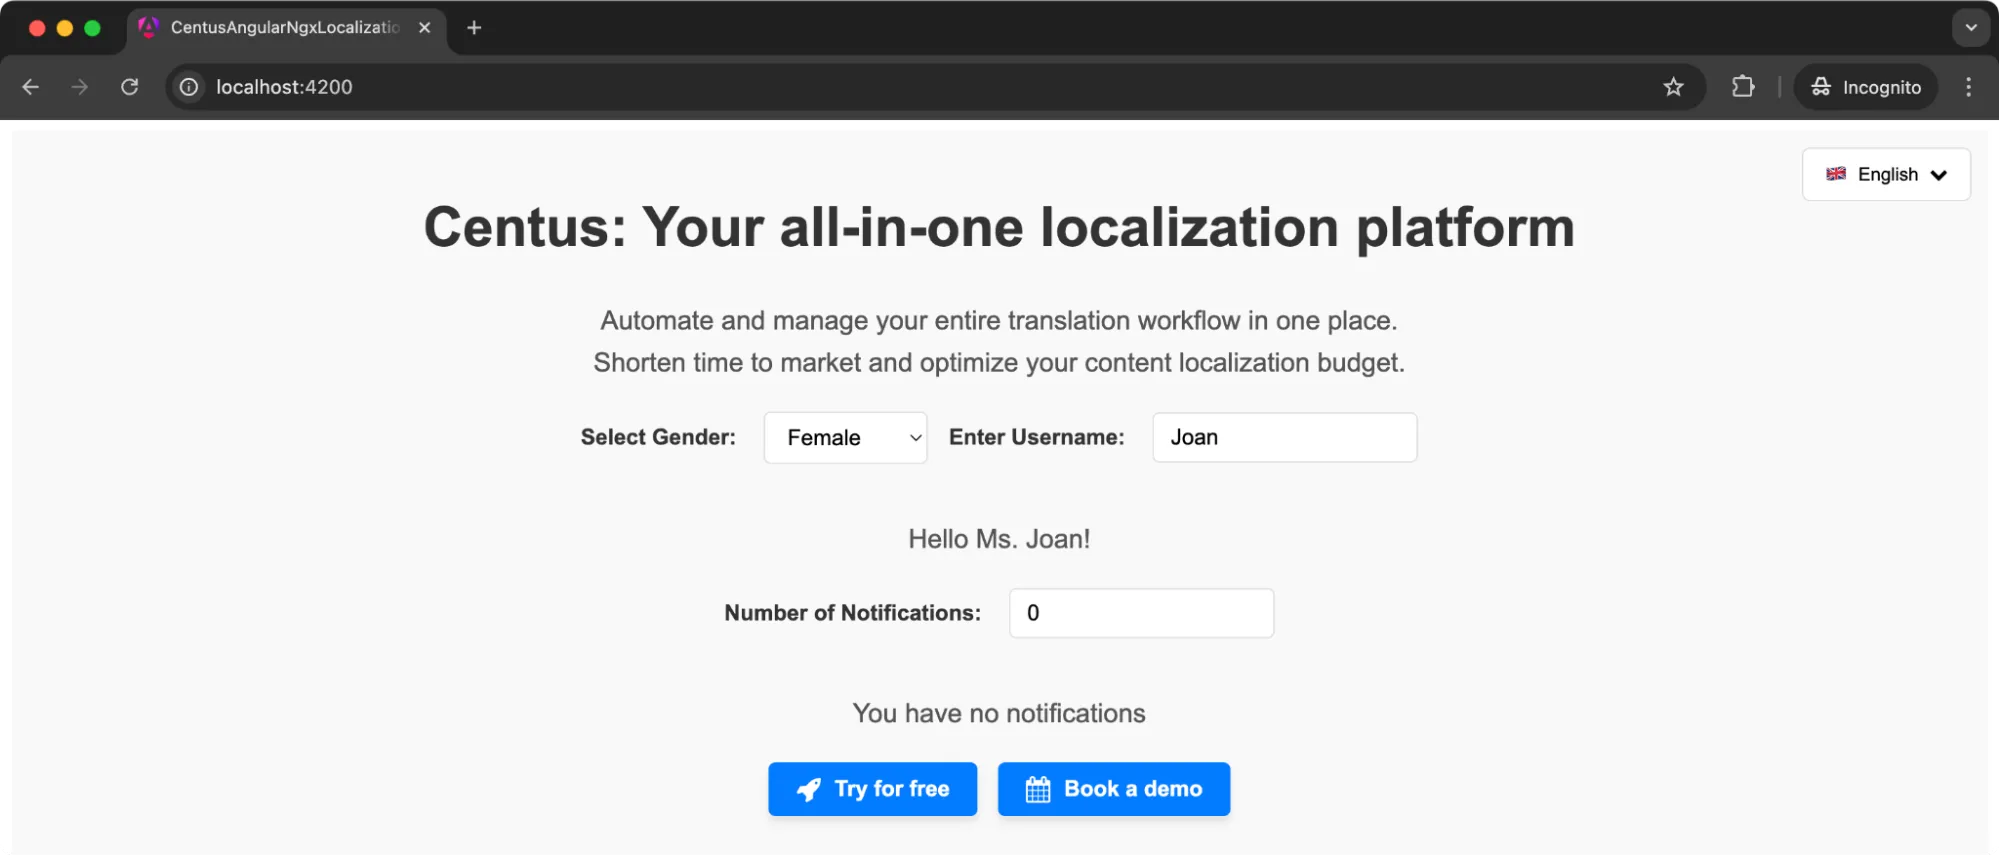Image resolution: width=1999 pixels, height=856 pixels.
Task: Click the browser forward arrow
Action: (80, 87)
